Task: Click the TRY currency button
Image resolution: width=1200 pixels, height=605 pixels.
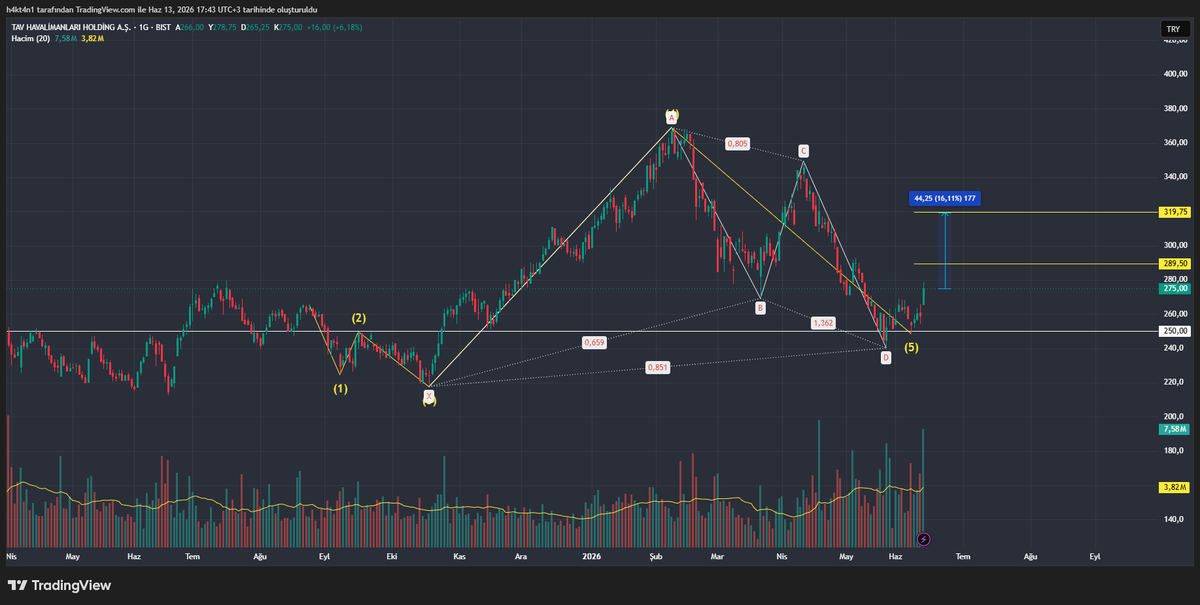Action: (x=1173, y=30)
